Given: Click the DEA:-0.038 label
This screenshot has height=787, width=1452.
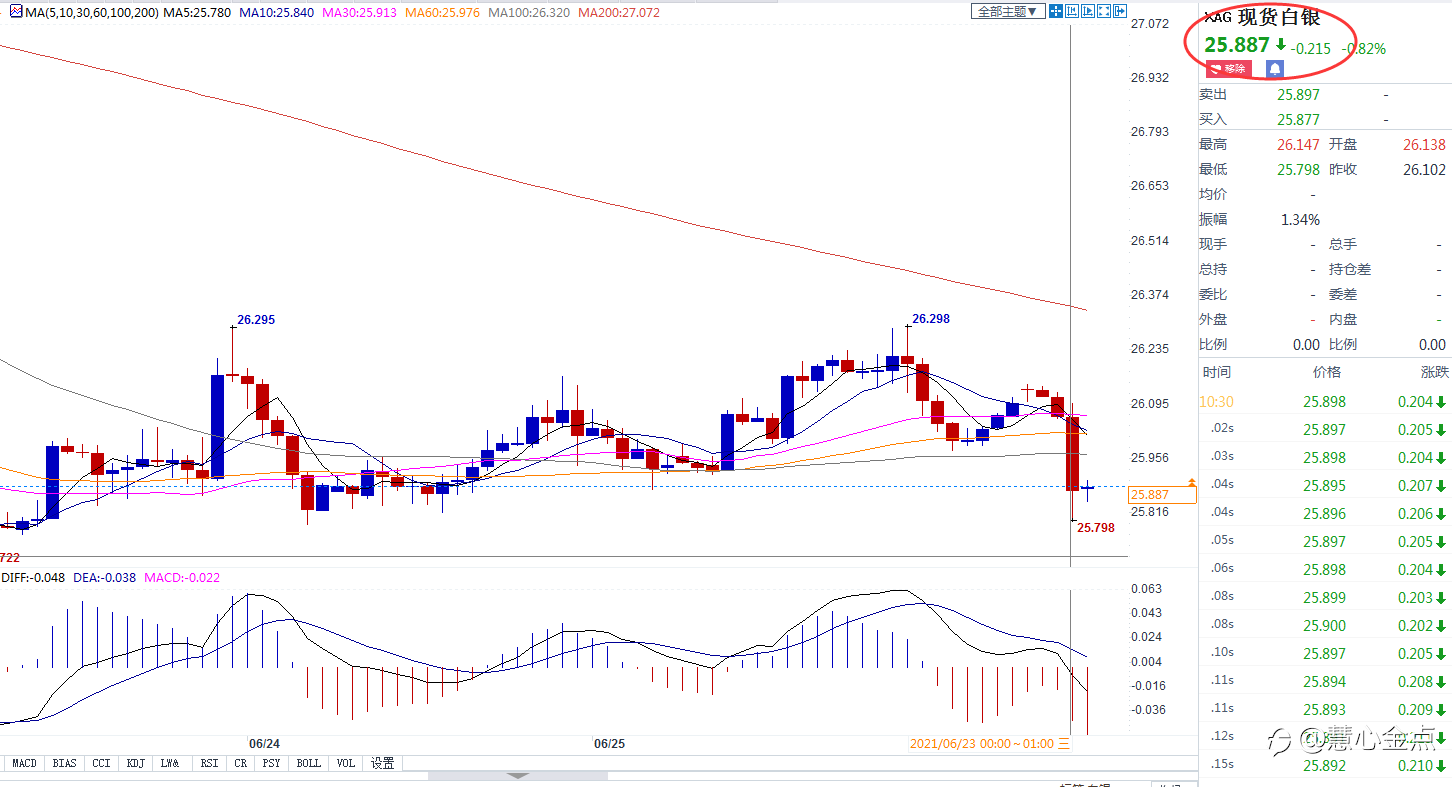Looking at the screenshot, I should [x=104, y=578].
